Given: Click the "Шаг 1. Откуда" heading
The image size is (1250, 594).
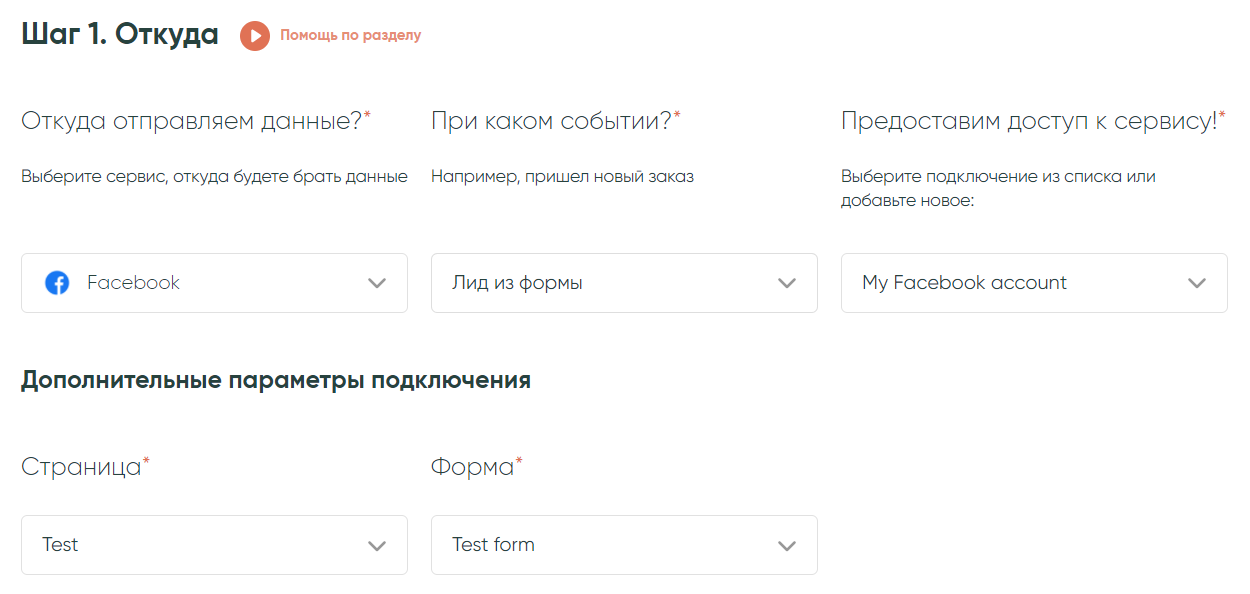Looking at the screenshot, I should pos(120,35).
